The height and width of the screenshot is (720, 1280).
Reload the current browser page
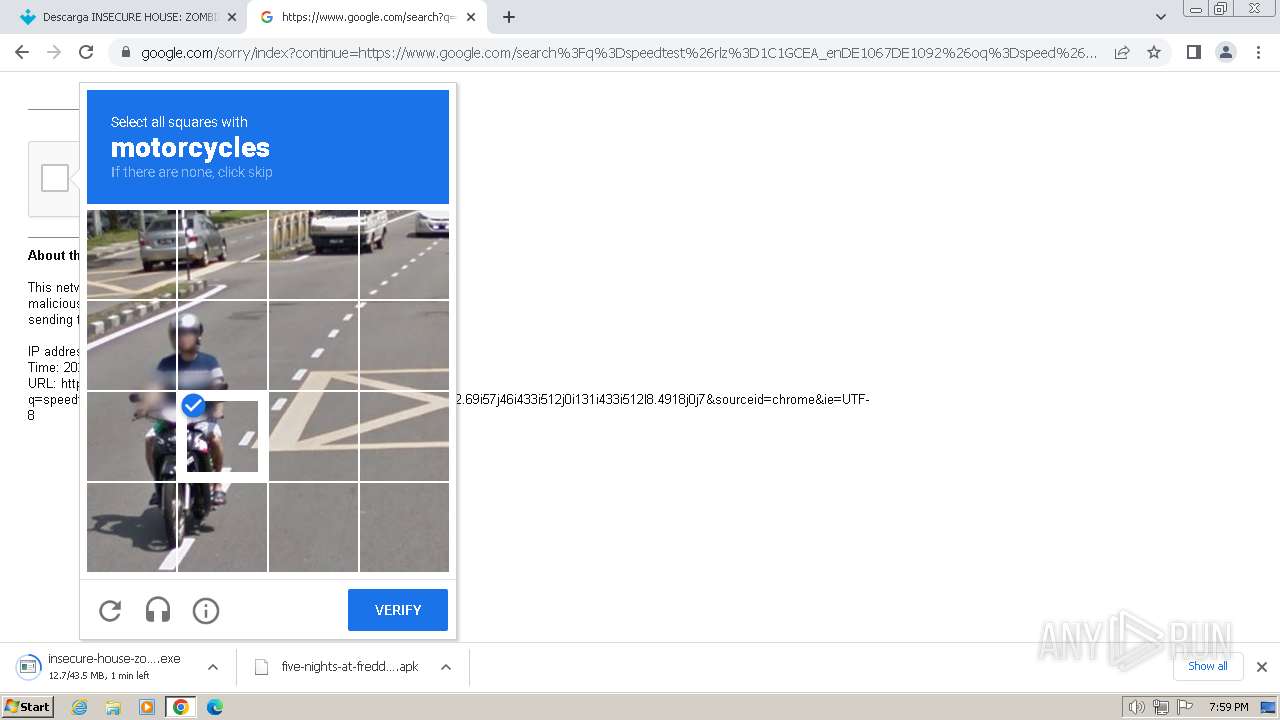click(x=86, y=52)
